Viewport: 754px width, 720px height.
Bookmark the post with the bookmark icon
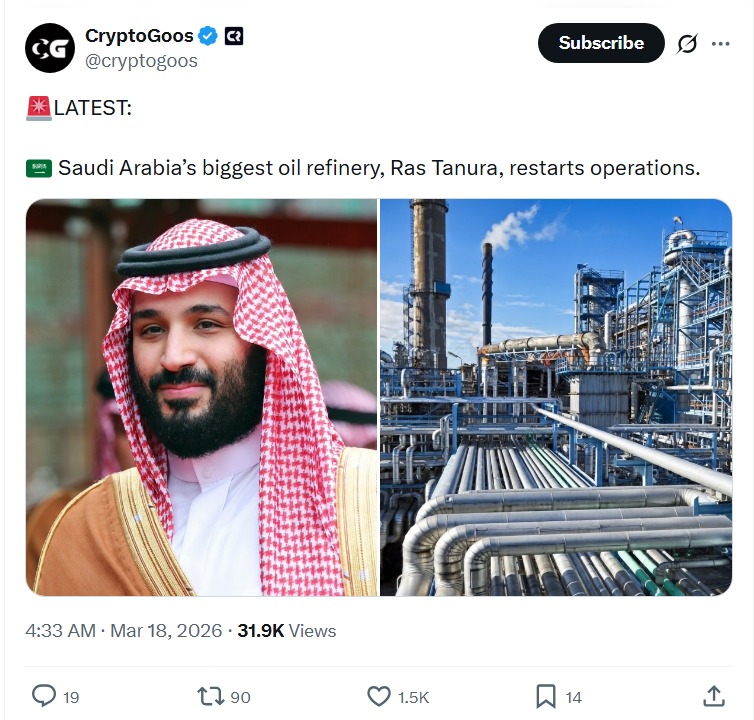pos(546,696)
